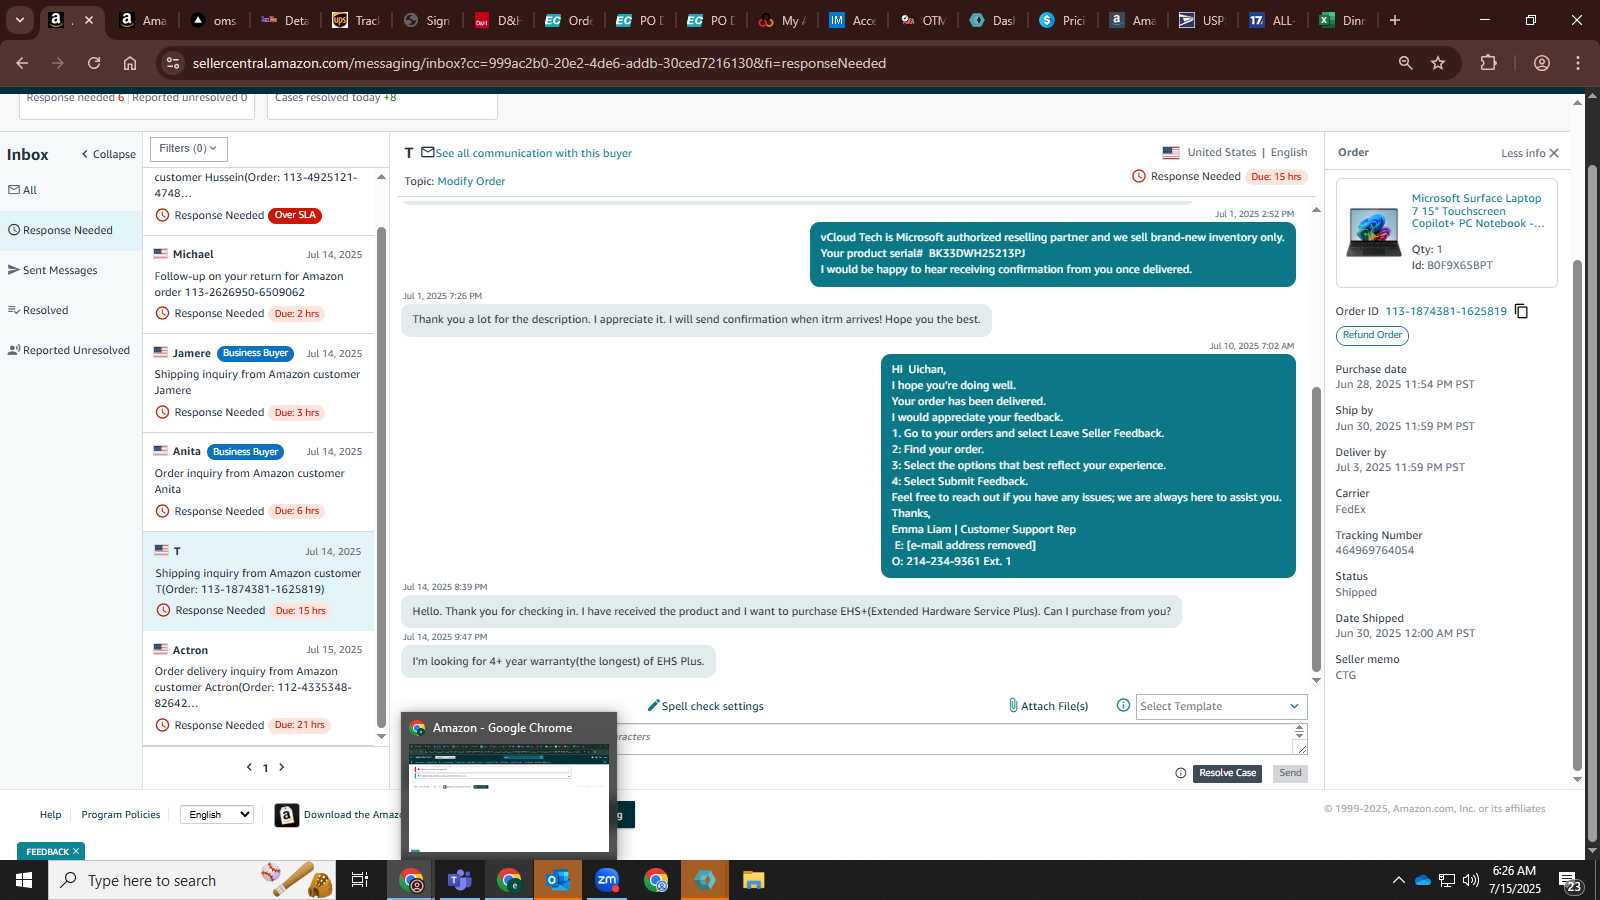Change language with English dropdown
The image size is (1600, 900).
217,815
